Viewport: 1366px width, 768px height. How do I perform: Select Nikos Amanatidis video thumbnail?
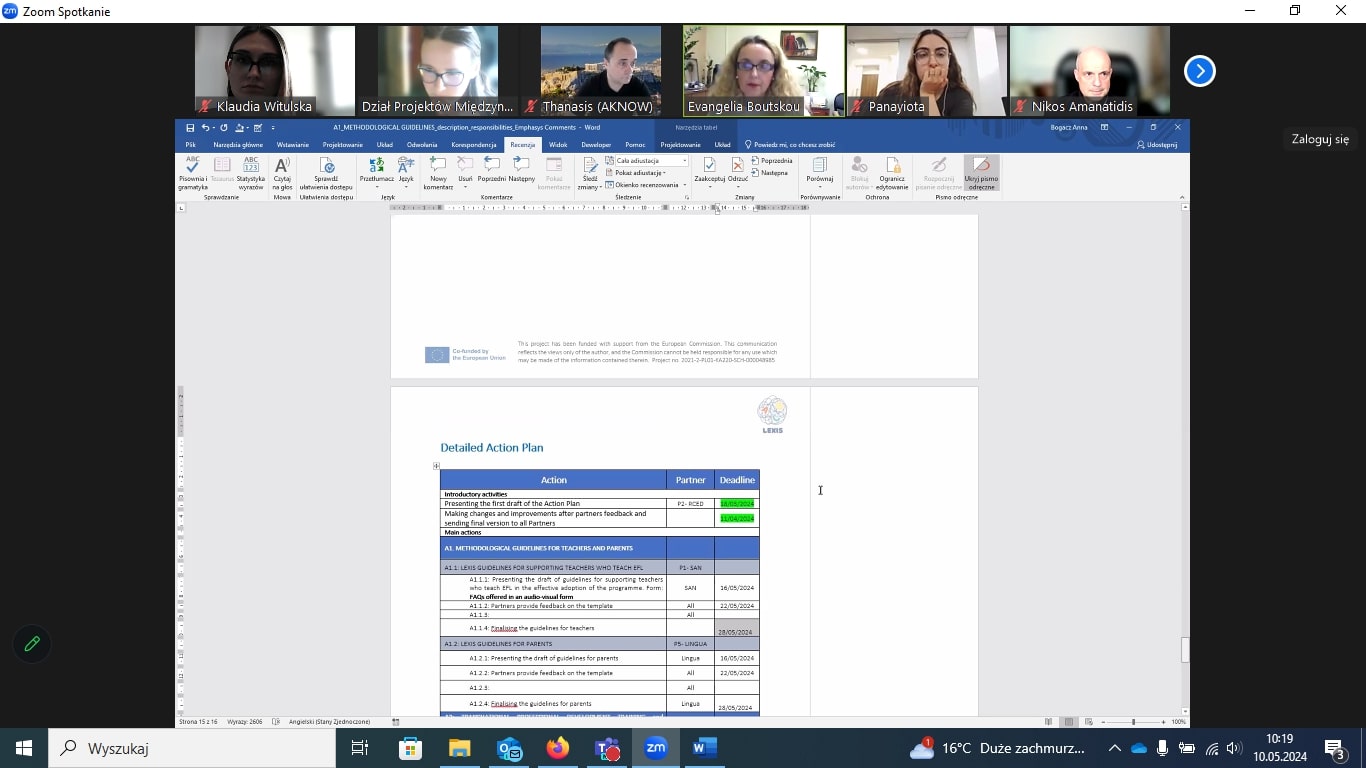pyautogui.click(x=1090, y=71)
